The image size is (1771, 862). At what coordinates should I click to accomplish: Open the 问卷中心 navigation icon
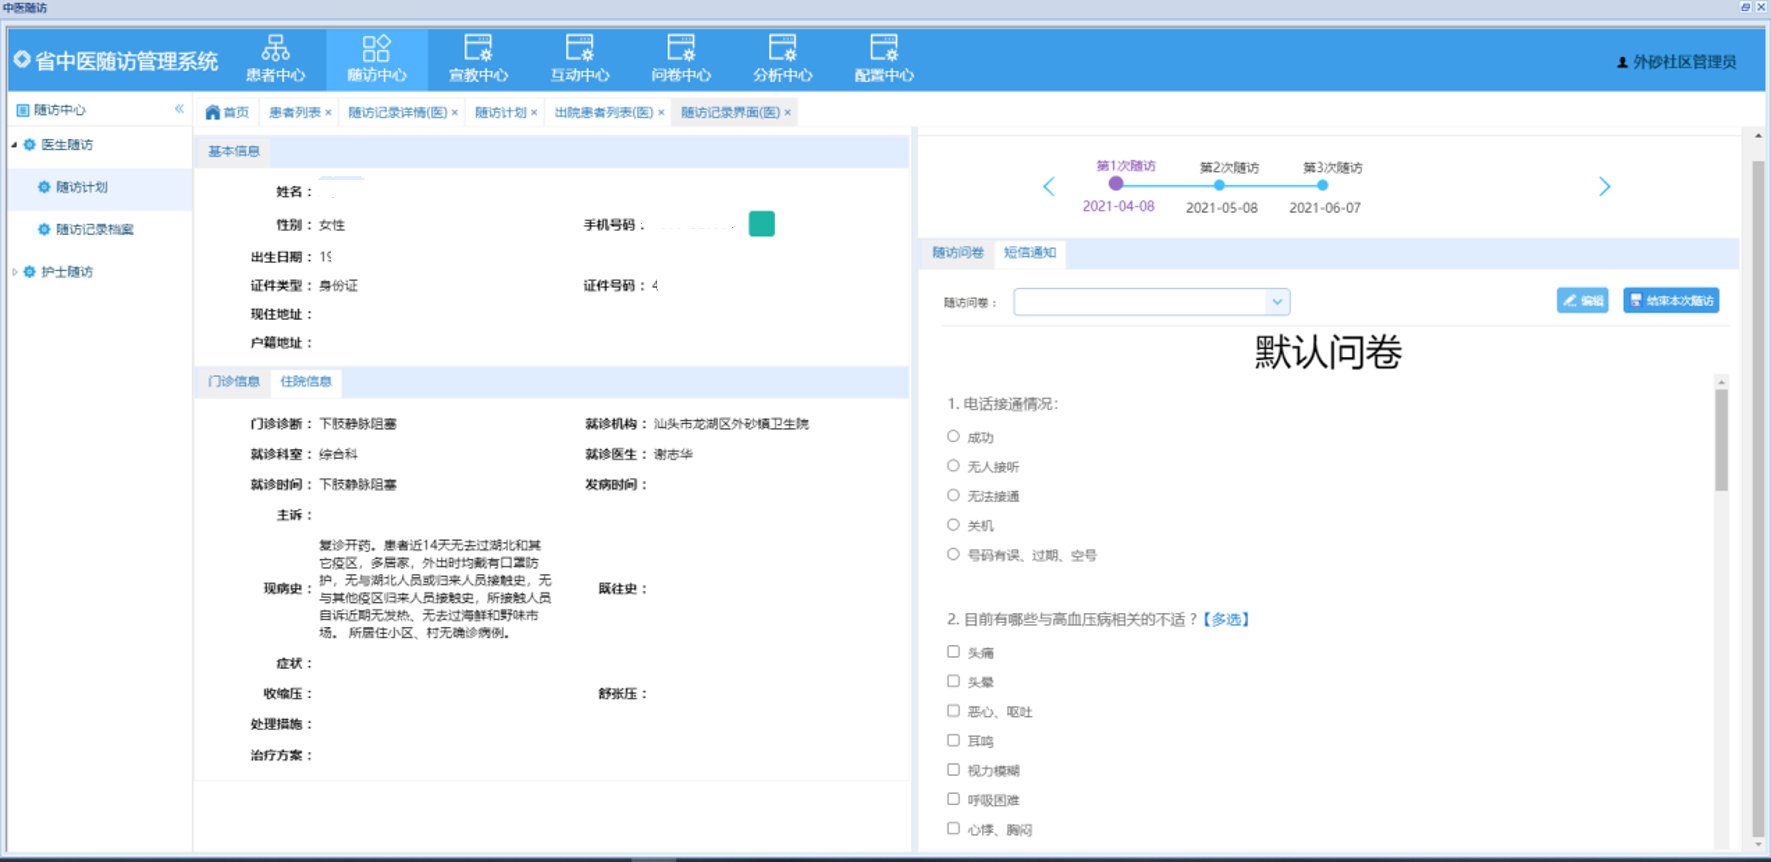(681, 59)
